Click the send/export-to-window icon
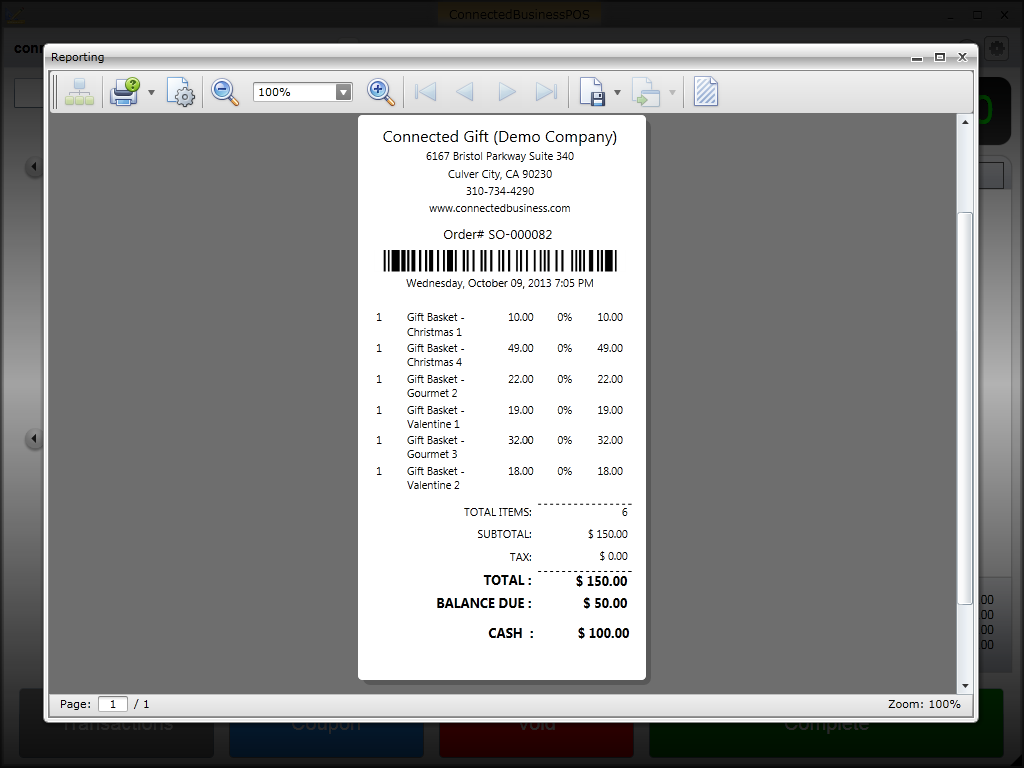Image resolution: width=1024 pixels, height=768 pixels. tap(646, 93)
